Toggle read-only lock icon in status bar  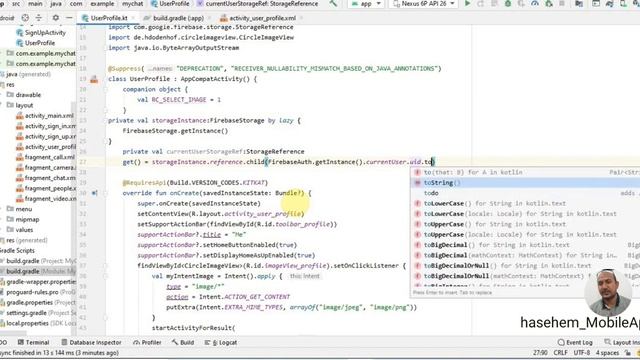pos(629,353)
